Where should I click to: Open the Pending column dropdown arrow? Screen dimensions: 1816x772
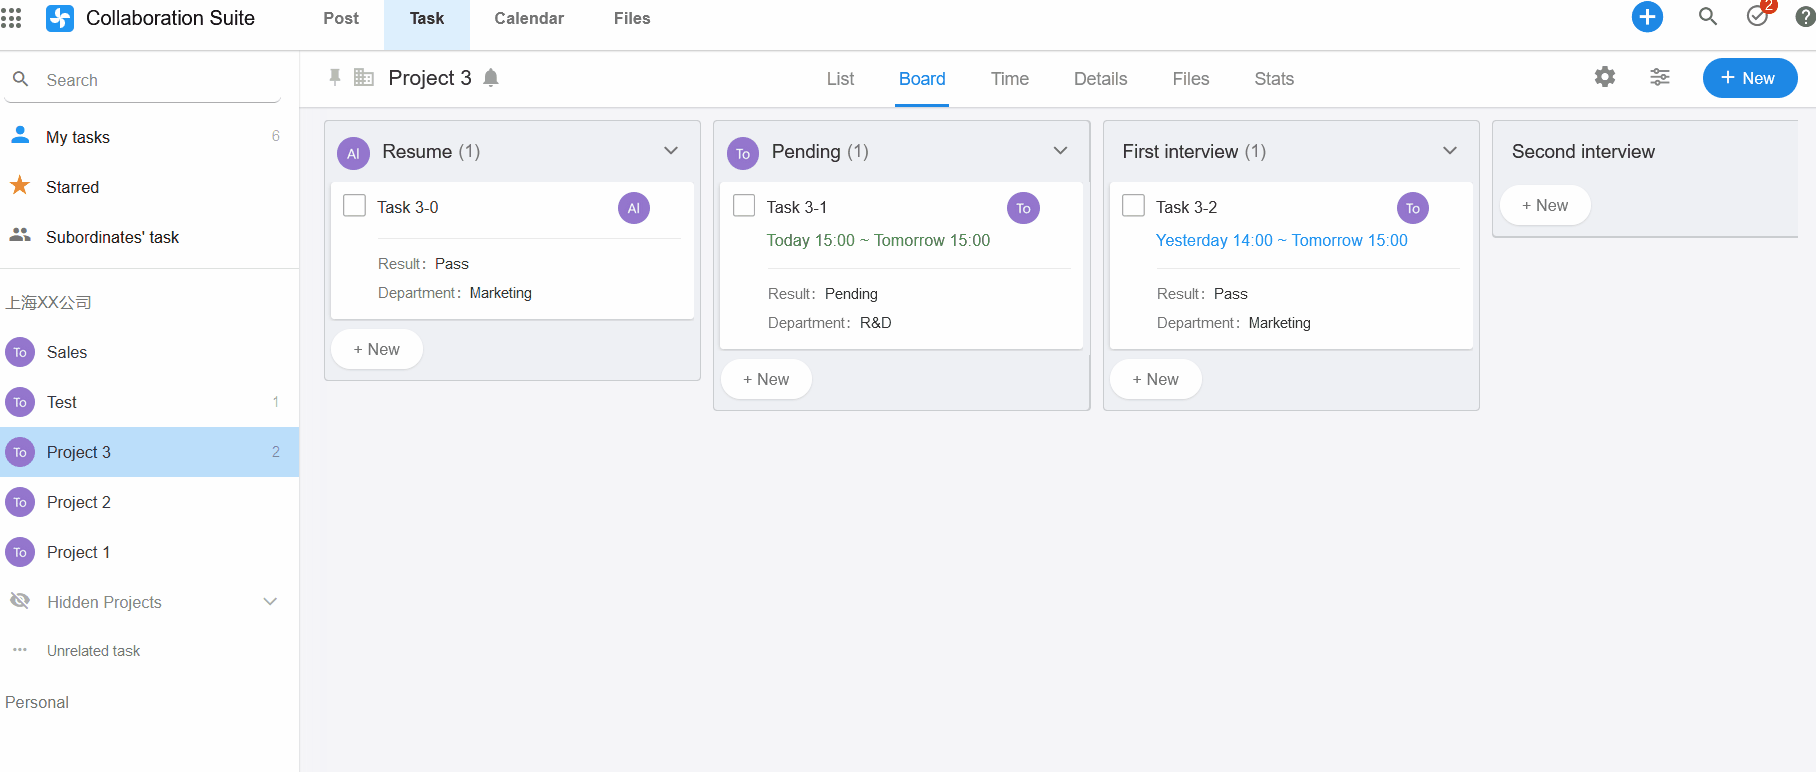[x=1061, y=151]
